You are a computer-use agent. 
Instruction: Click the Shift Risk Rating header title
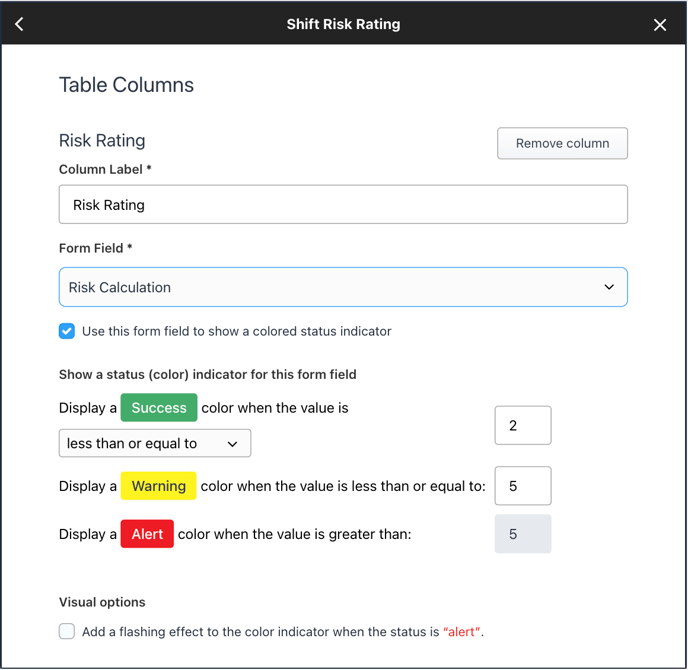click(343, 24)
